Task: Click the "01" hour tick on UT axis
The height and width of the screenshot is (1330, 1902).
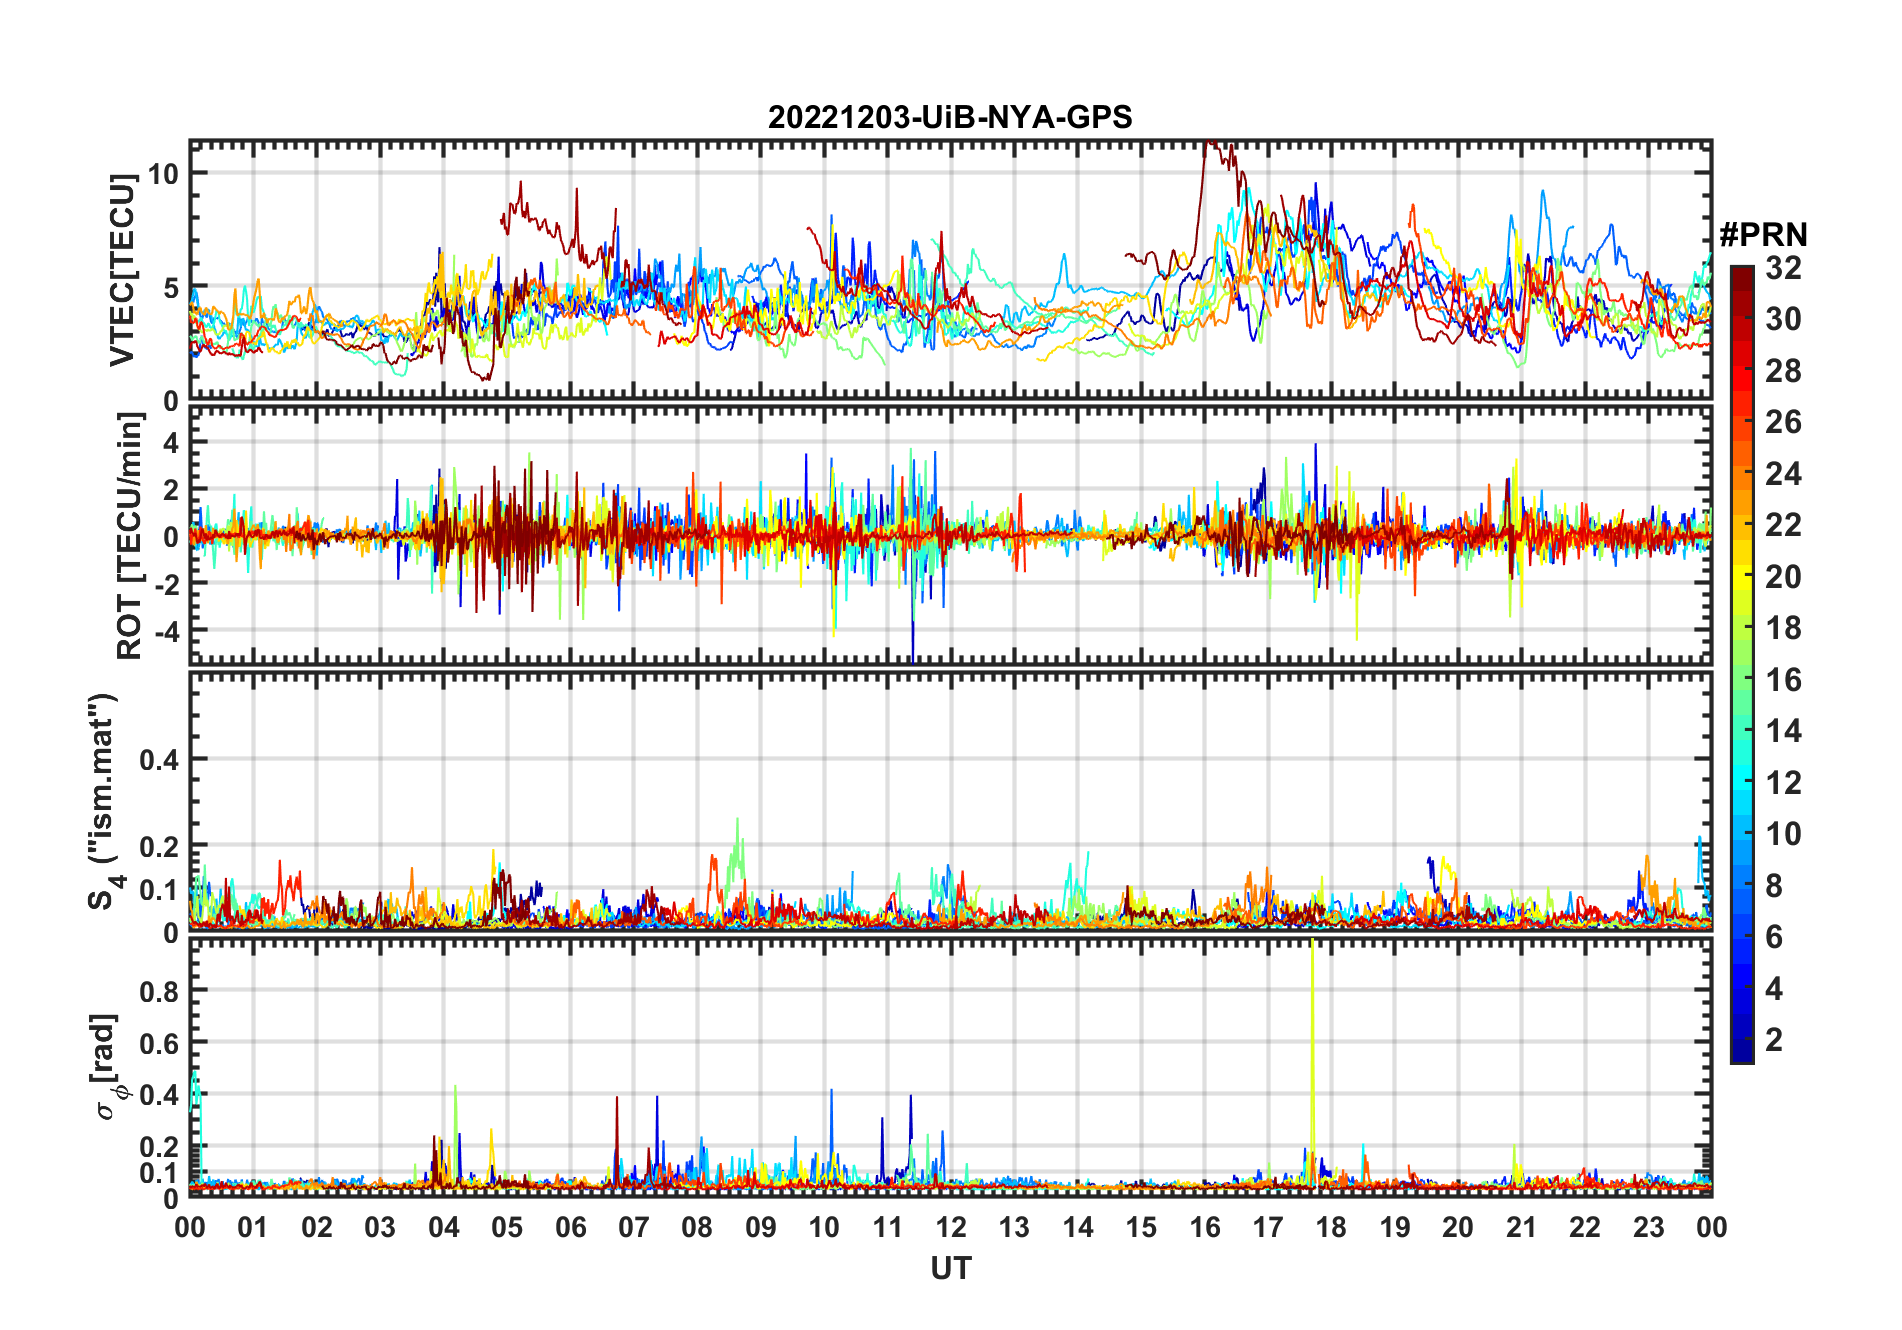Action: (x=253, y=1228)
